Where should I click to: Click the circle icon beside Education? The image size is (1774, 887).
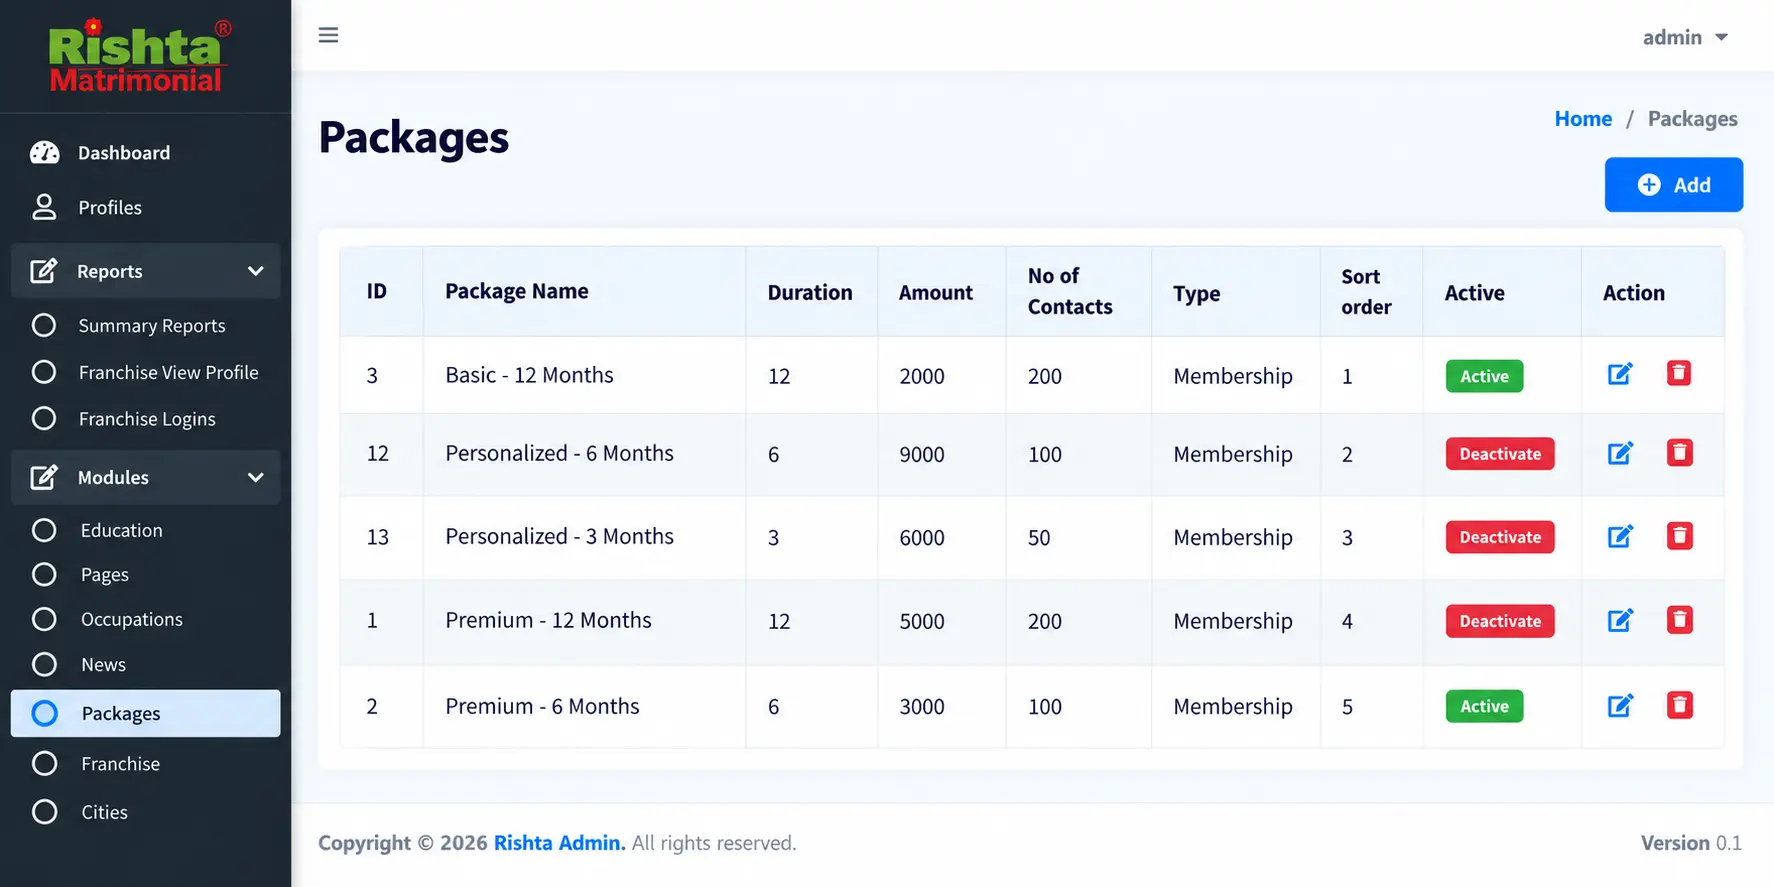44,530
